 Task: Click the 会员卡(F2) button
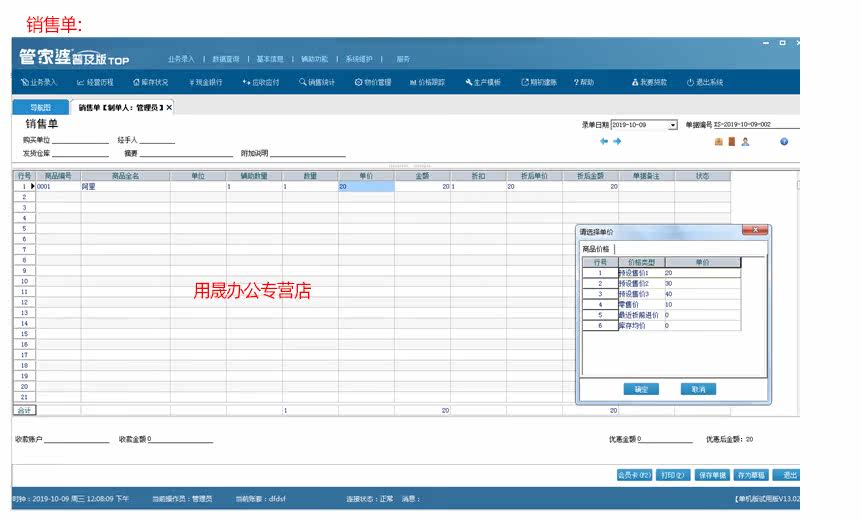[634, 475]
